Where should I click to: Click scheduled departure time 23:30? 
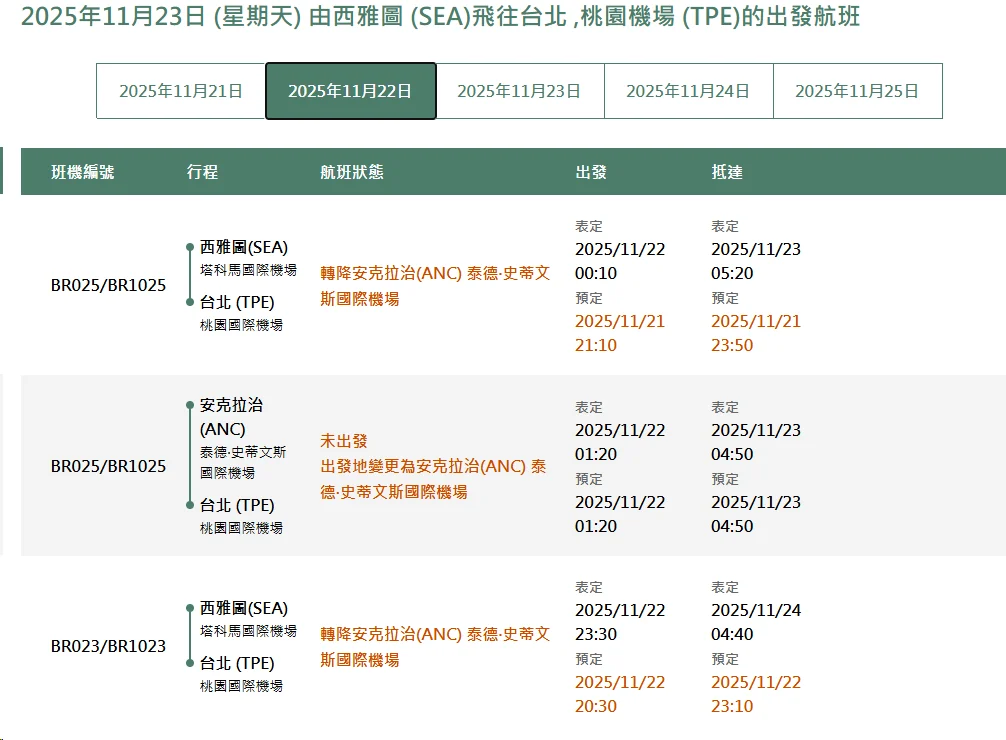pyautogui.click(x=596, y=634)
